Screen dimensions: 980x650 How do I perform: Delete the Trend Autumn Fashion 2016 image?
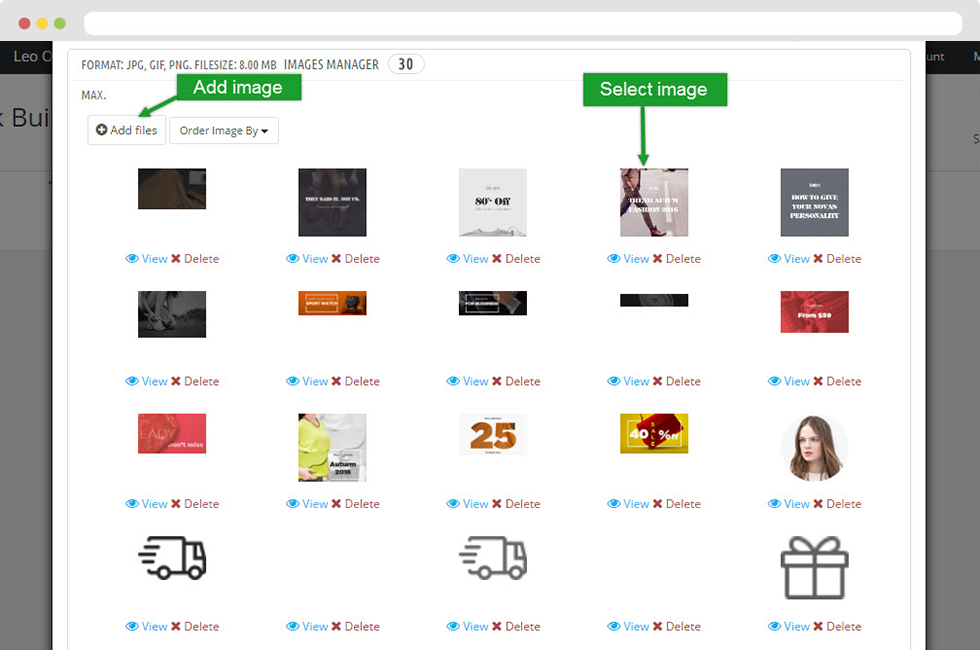pos(677,259)
